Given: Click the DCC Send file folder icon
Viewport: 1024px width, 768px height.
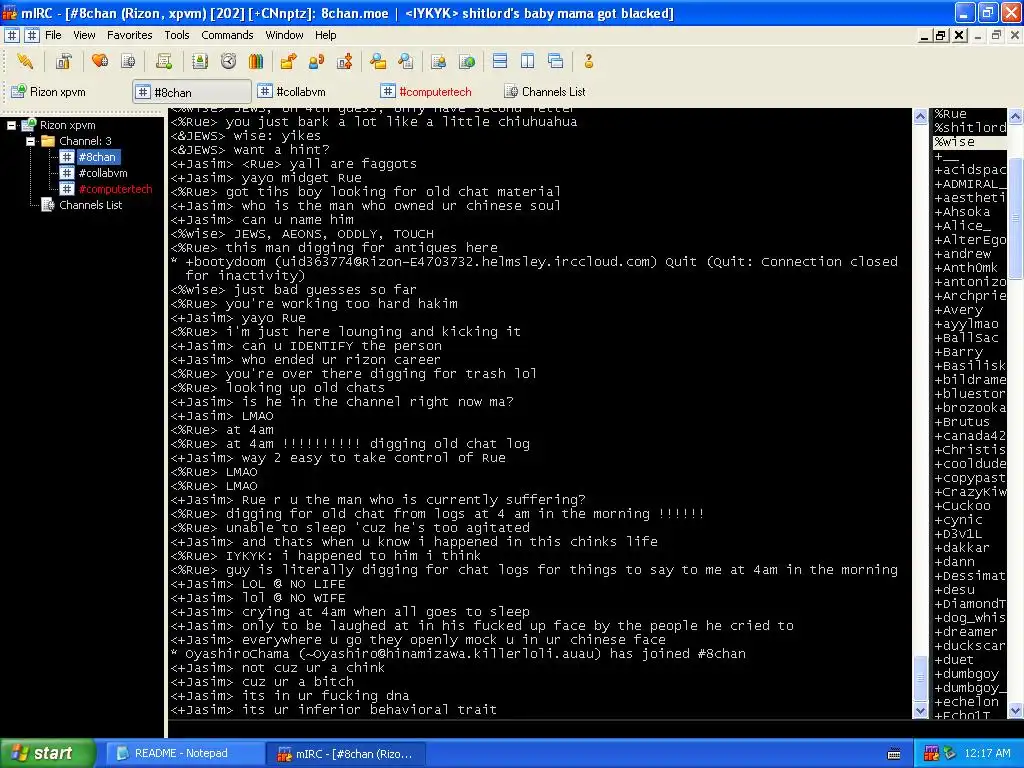Looking at the screenshot, I should click(288, 61).
